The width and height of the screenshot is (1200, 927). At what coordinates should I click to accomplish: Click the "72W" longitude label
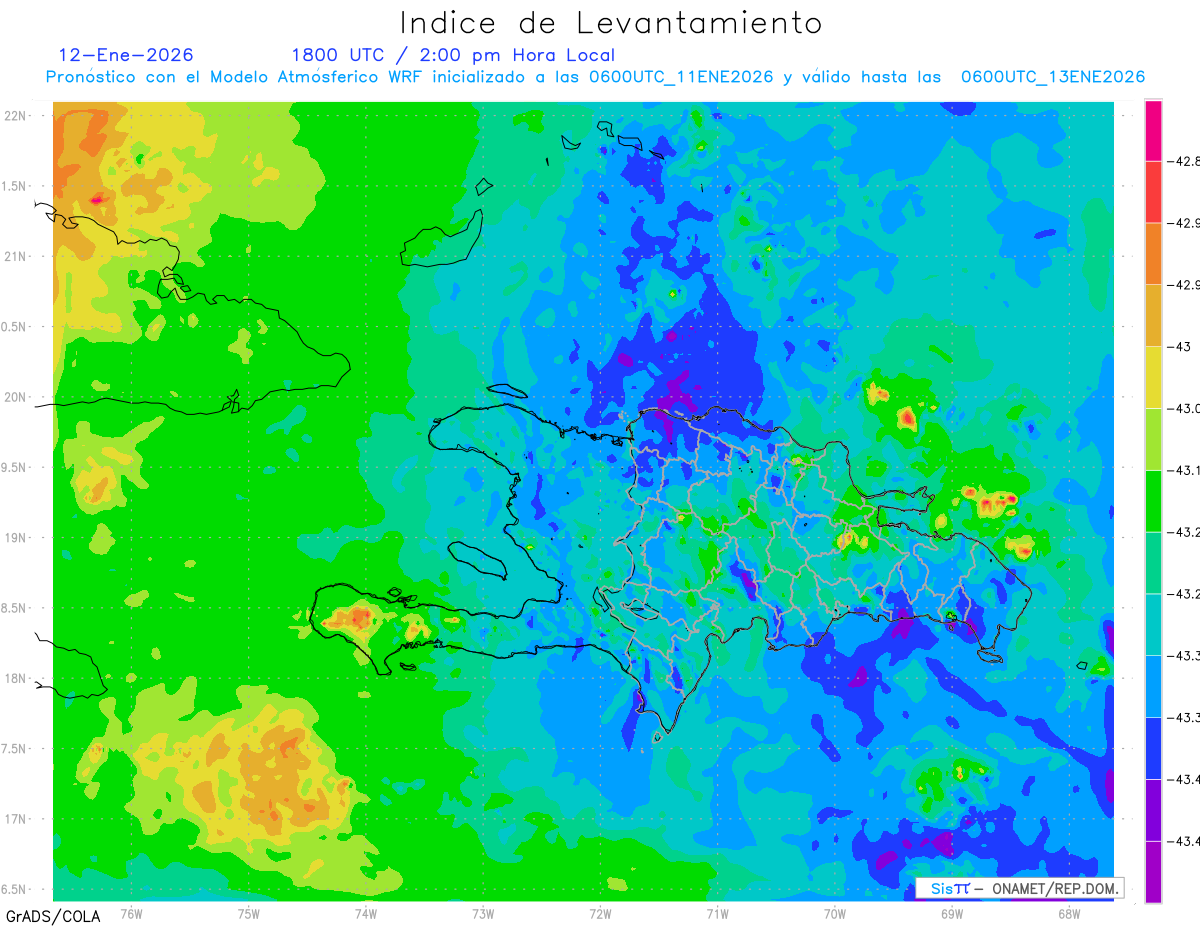pyautogui.click(x=600, y=913)
